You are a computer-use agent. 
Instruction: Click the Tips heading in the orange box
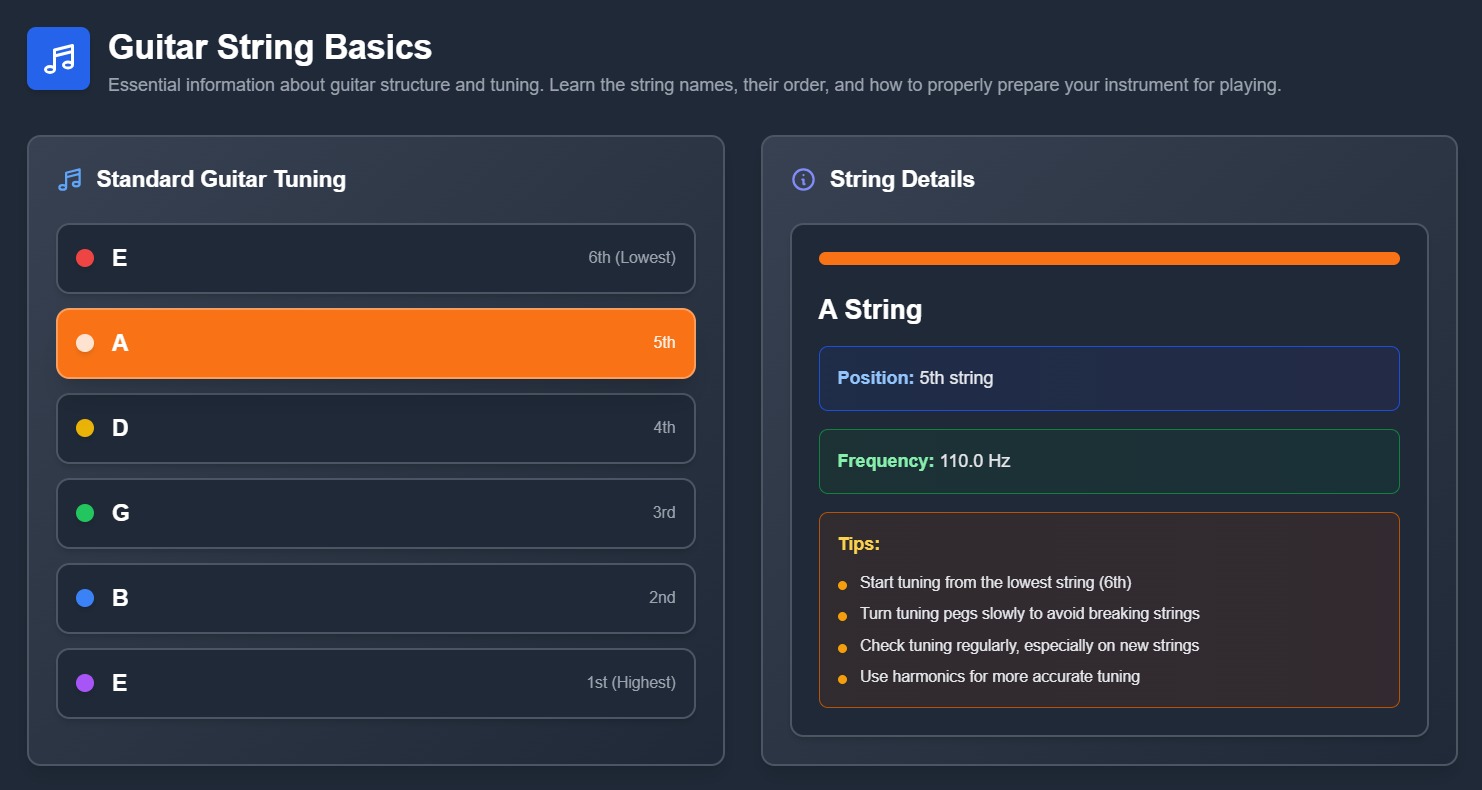point(859,544)
